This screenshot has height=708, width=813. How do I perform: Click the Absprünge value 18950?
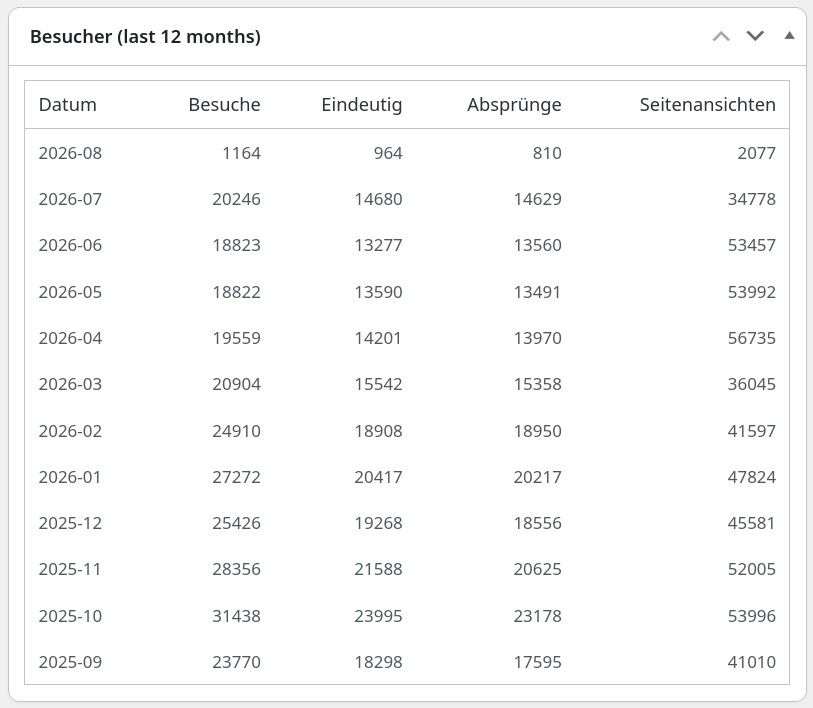pos(538,431)
